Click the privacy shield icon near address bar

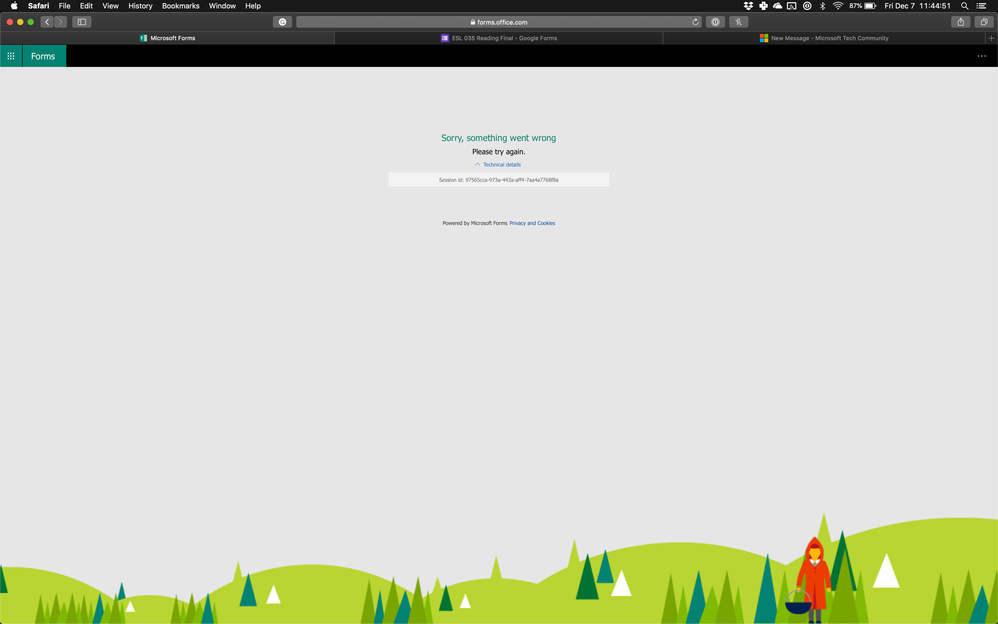point(282,21)
